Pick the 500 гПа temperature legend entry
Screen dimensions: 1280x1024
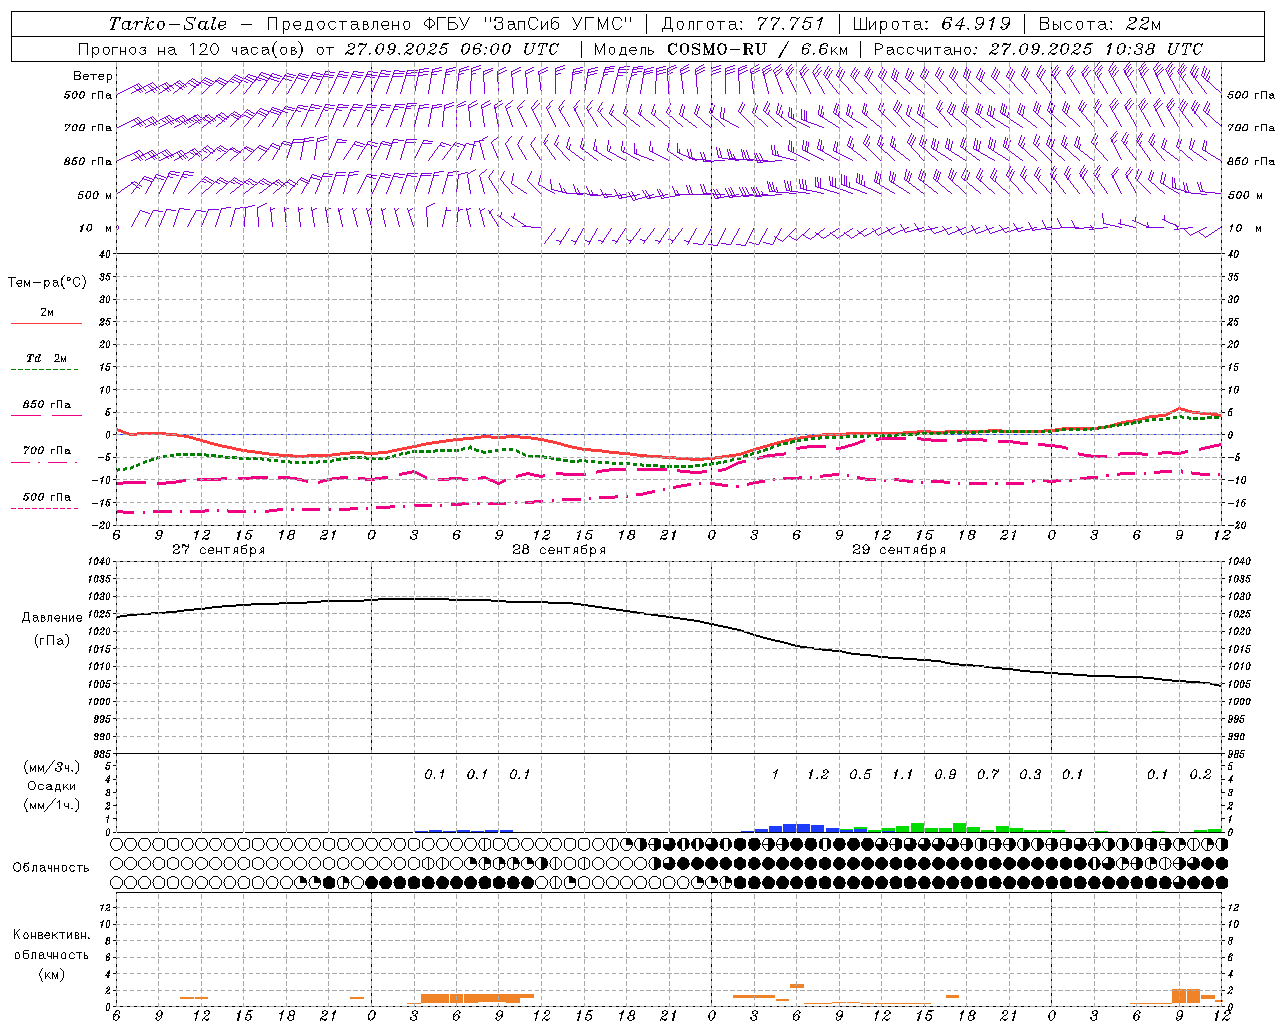pyautogui.click(x=46, y=497)
